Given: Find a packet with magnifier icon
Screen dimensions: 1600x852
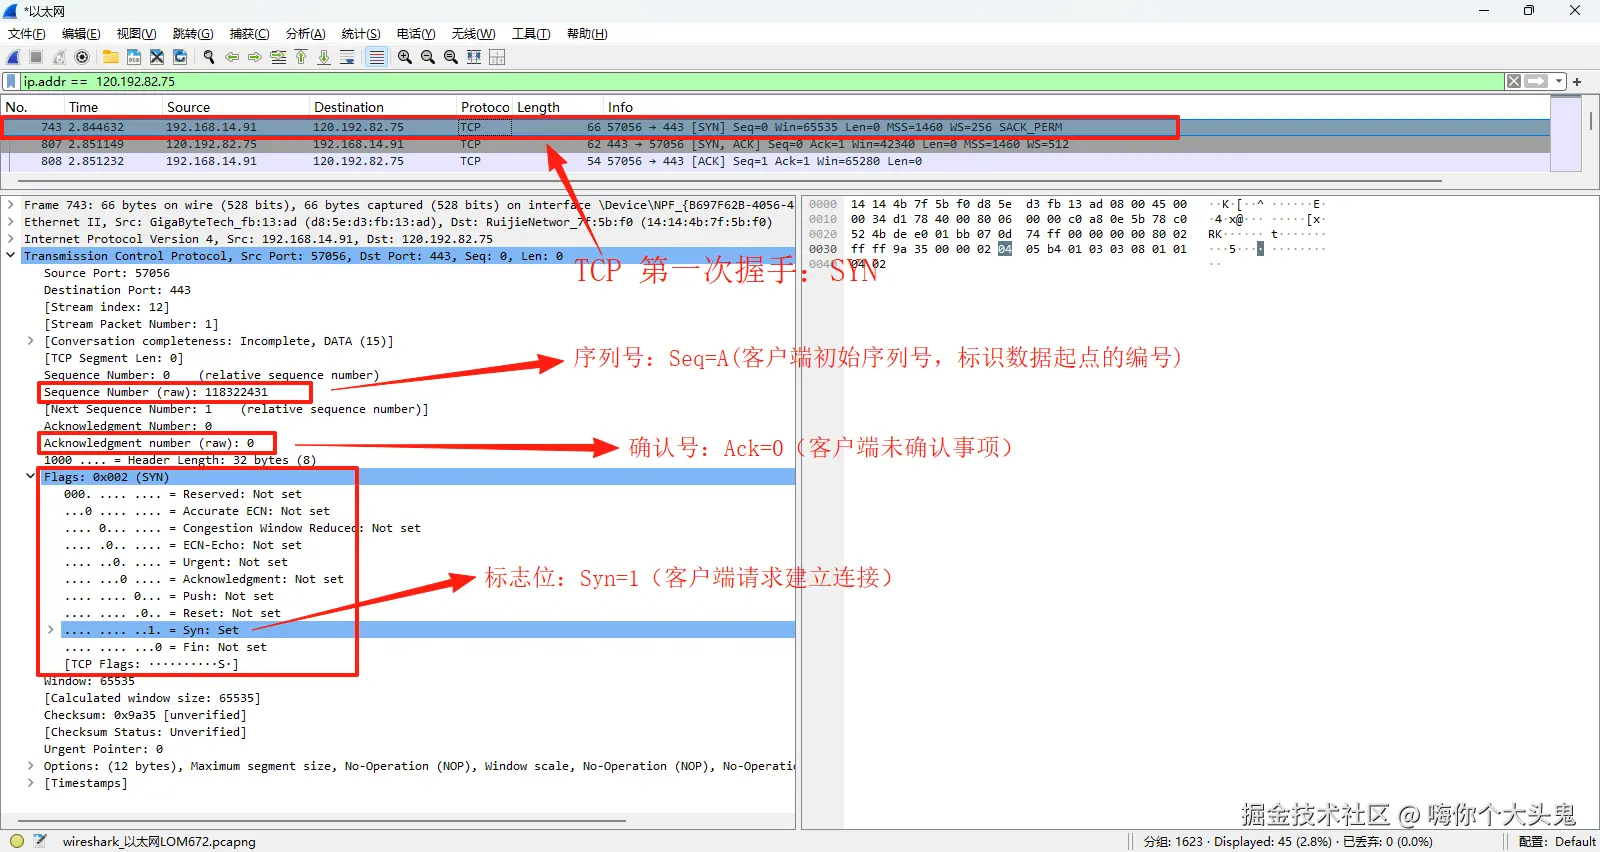Looking at the screenshot, I should tap(209, 57).
